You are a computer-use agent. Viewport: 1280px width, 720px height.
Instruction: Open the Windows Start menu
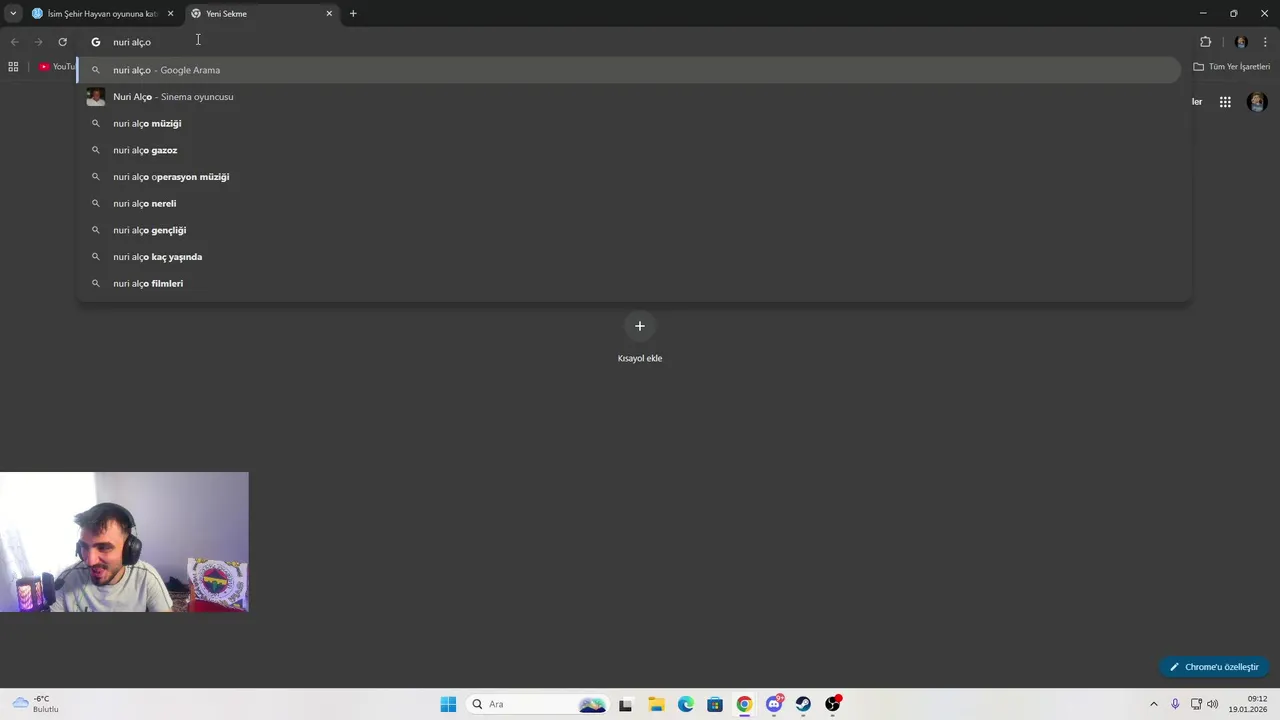tap(448, 704)
